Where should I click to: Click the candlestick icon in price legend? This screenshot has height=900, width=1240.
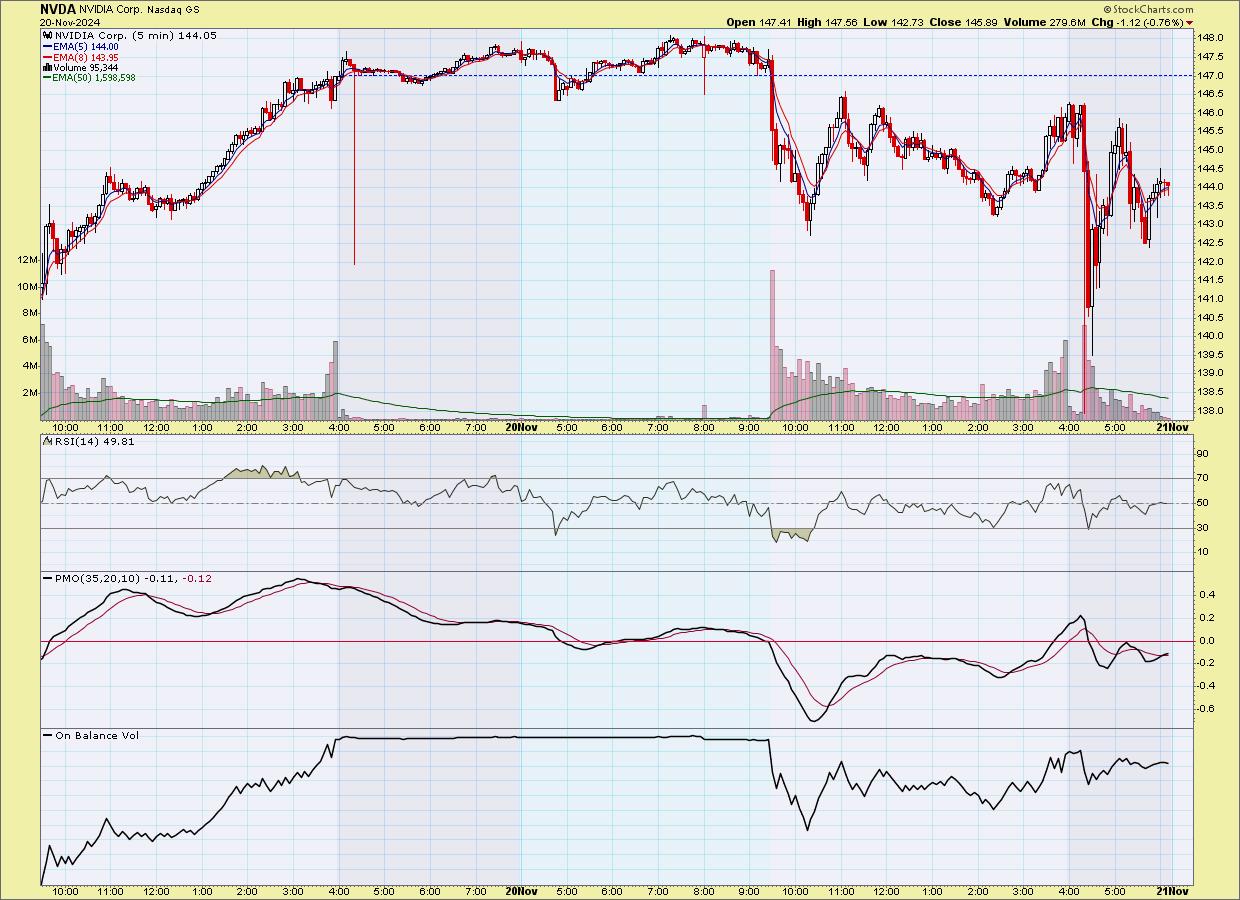pos(47,35)
